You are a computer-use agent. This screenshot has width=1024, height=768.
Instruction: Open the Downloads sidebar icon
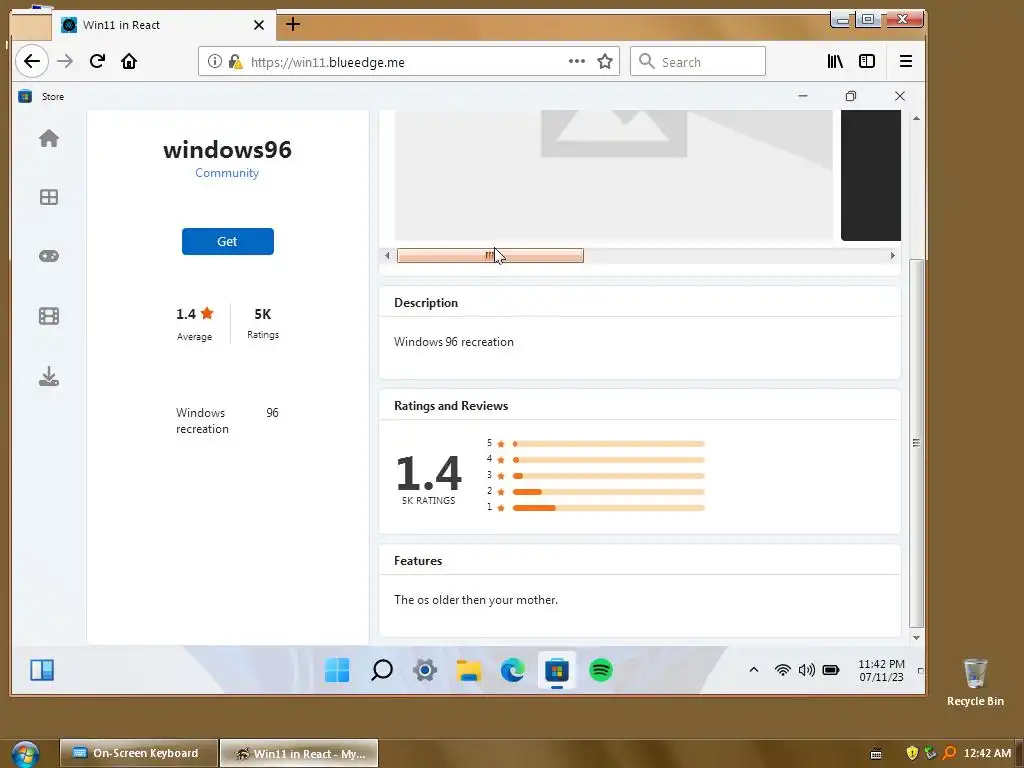click(49, 376)
